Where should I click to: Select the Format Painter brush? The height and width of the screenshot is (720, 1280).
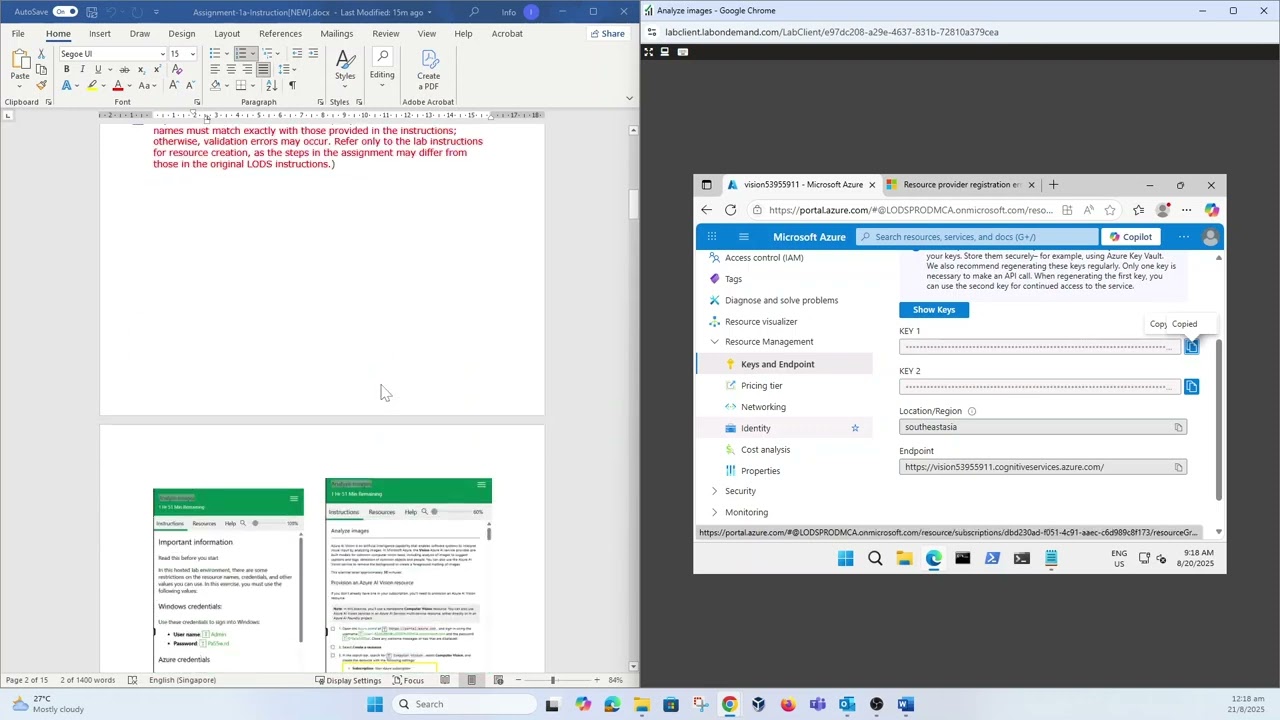pyautogui.click(x=41, y=85)
